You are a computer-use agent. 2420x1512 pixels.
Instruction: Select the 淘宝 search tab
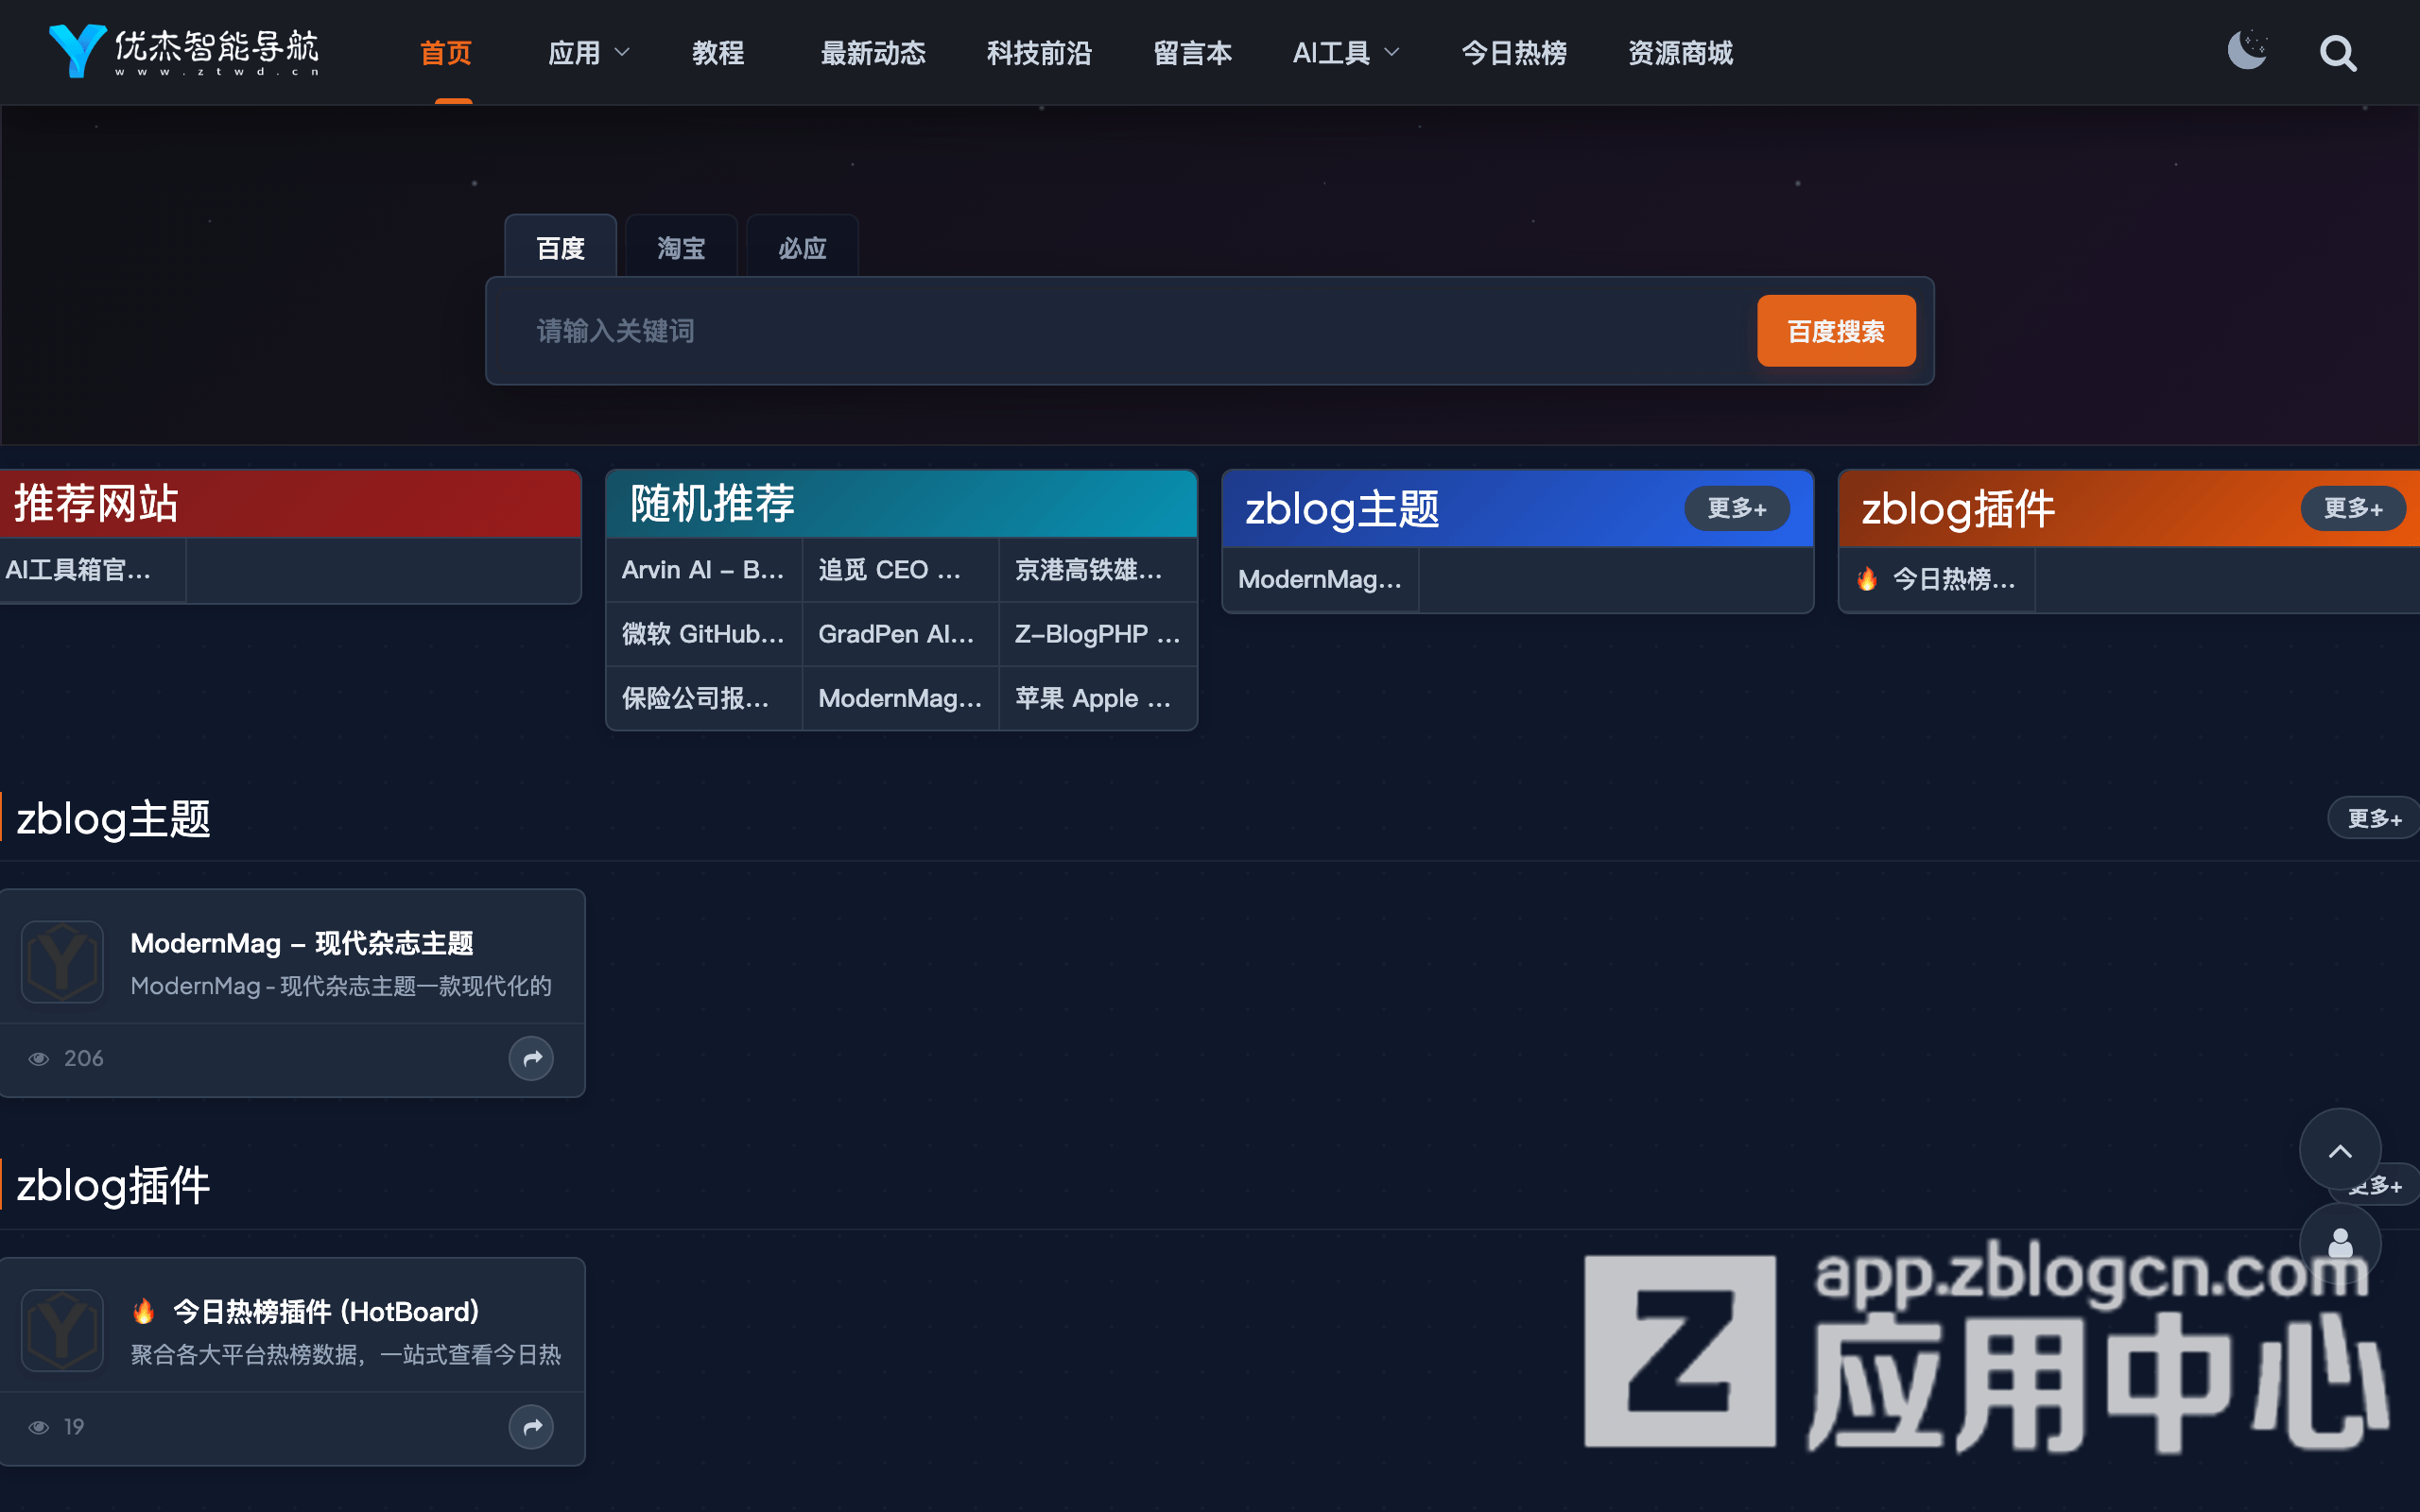pyautogui.click(x=681, y=246)
